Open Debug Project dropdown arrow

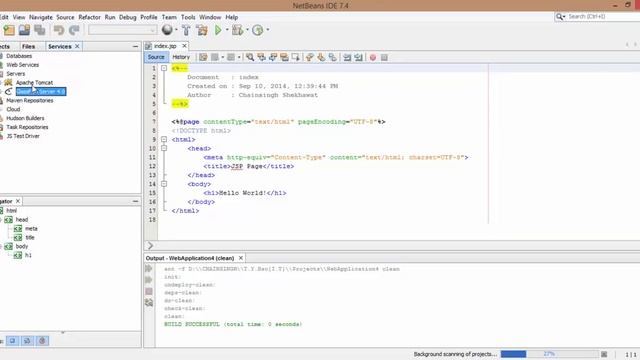tap(247, 30)
